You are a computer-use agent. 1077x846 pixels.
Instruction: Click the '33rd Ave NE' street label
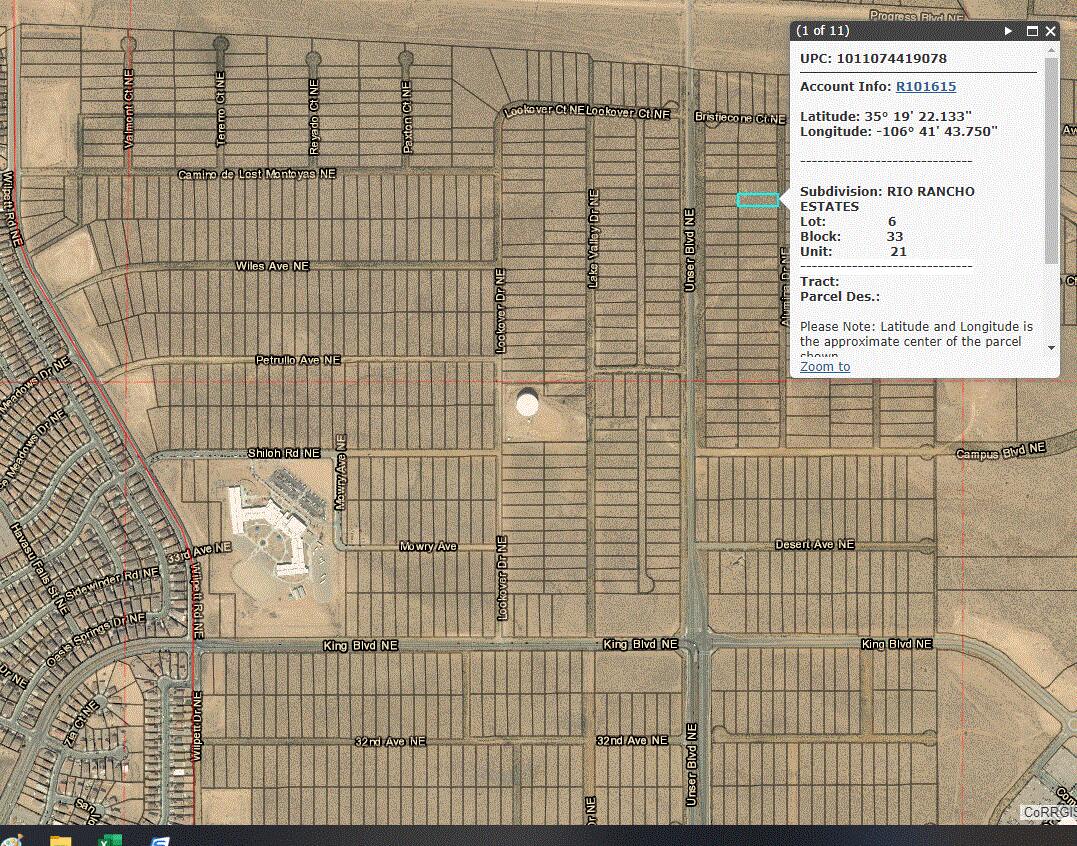[199, 553]
